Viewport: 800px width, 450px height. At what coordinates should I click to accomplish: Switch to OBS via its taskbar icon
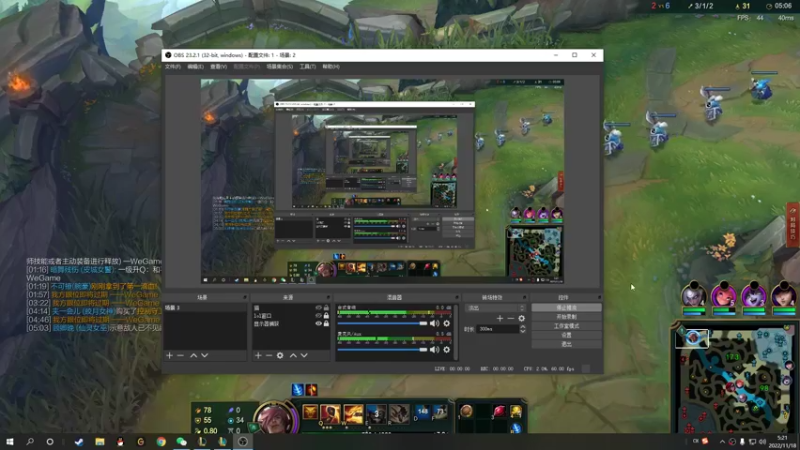tap(243, 442)
